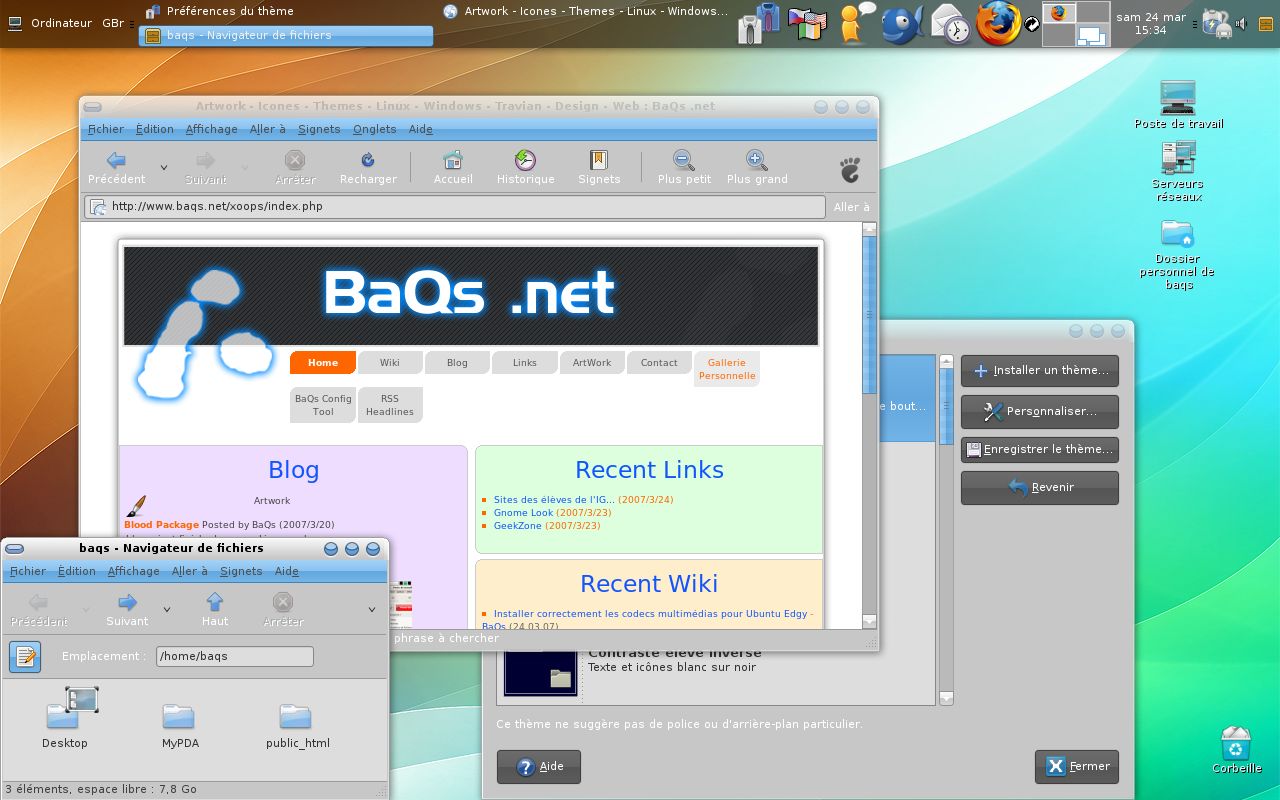
Task: Select the ArtWork tab on BaQs page
Action: click(x=592, y=363)
